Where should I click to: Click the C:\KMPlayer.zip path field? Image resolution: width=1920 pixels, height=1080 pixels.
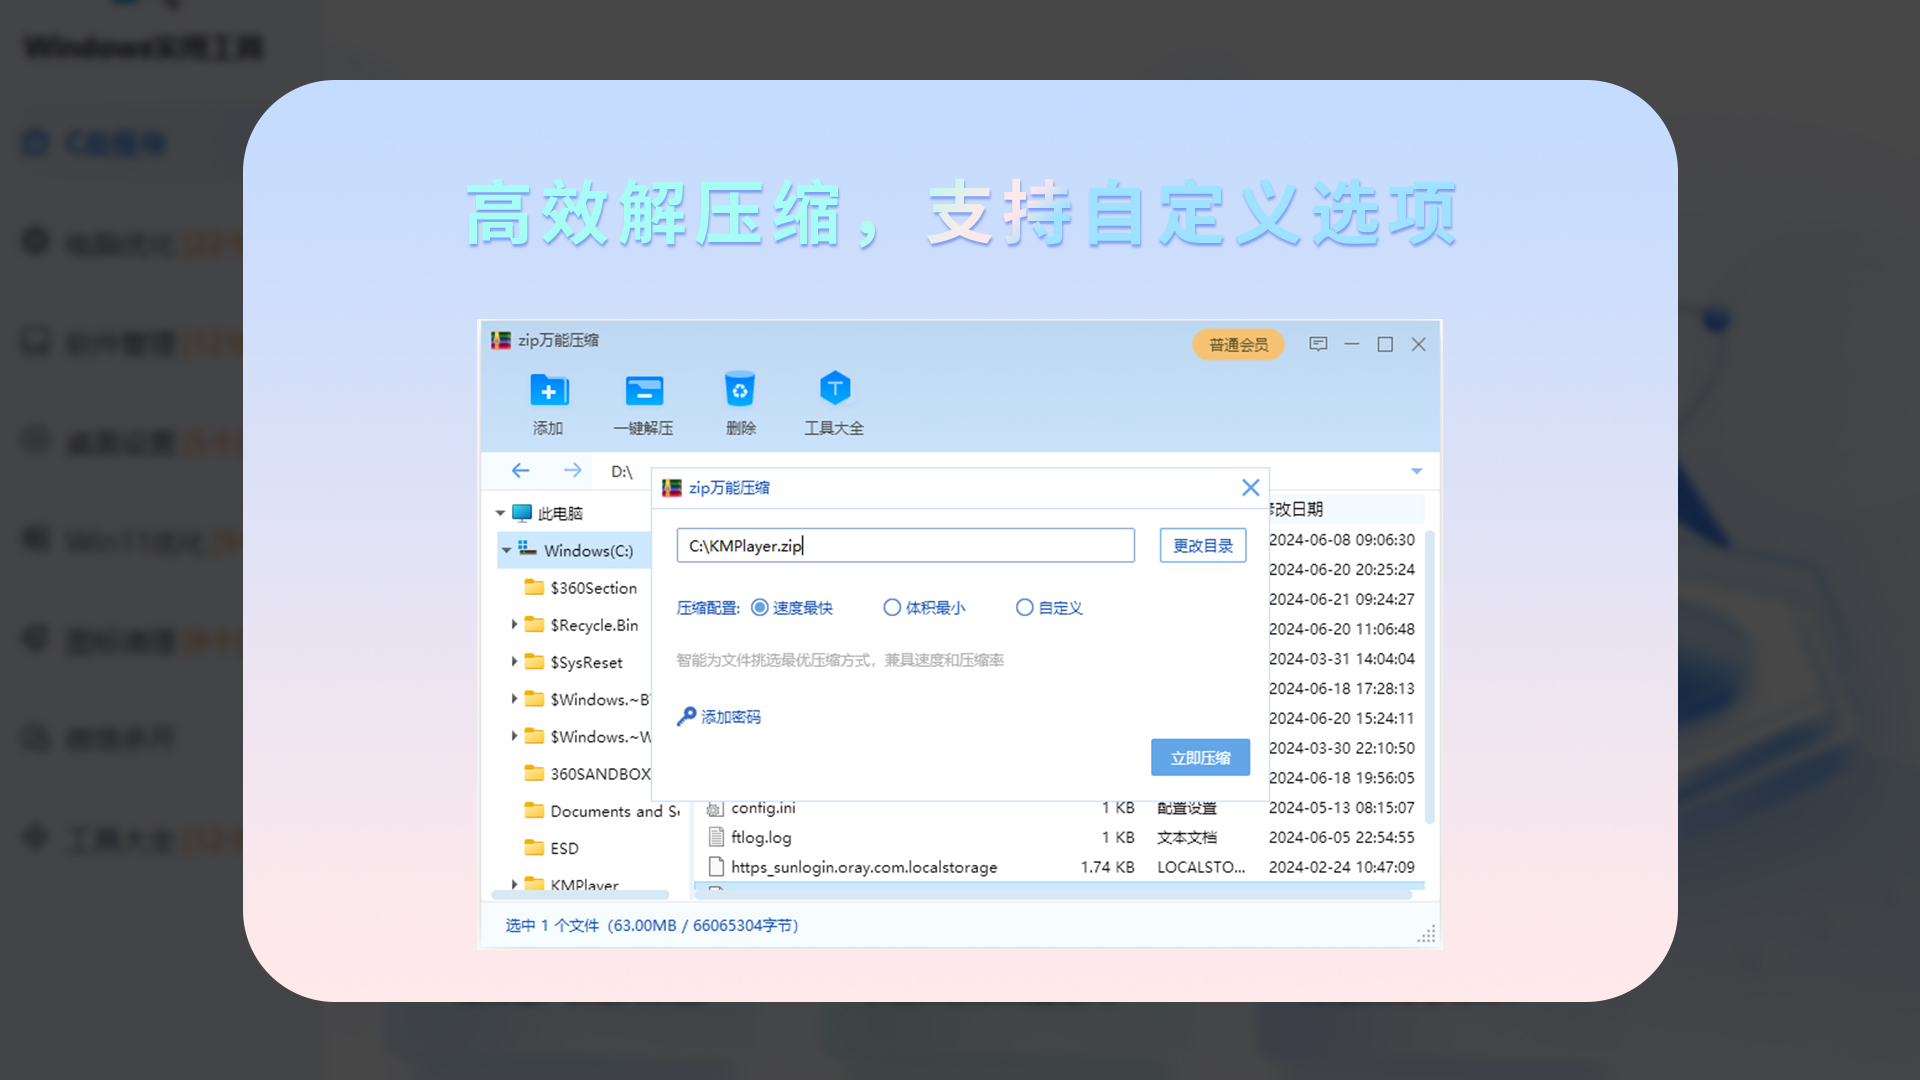coord(906,545)
